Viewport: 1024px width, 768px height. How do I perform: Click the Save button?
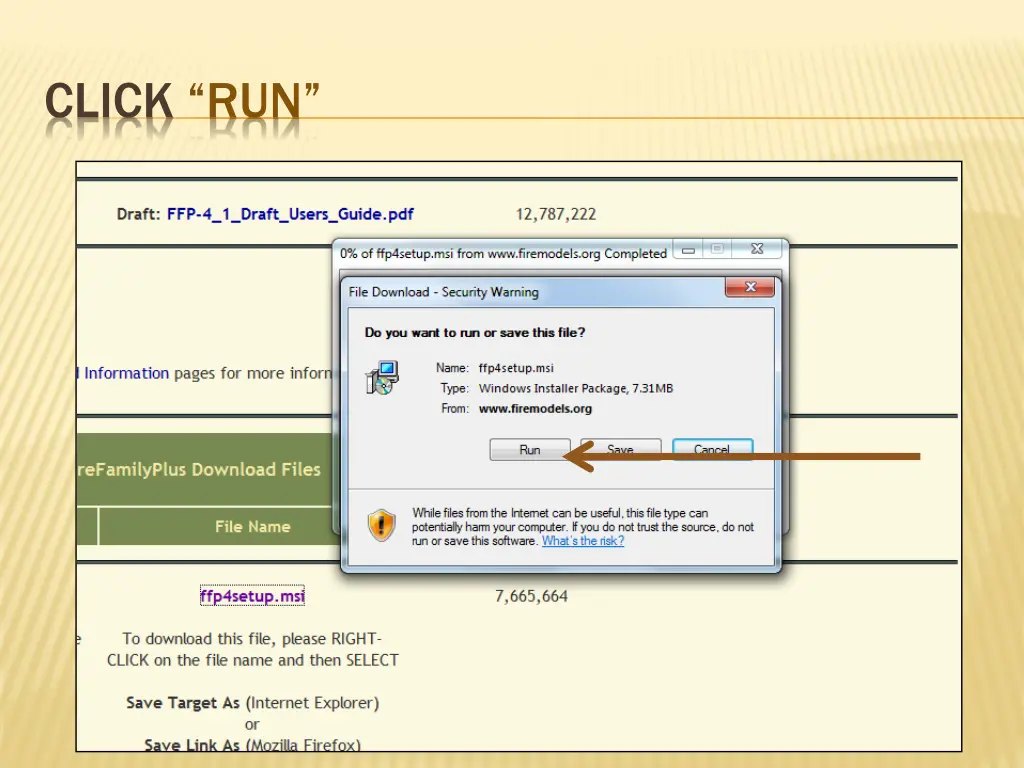coord(620,449)
